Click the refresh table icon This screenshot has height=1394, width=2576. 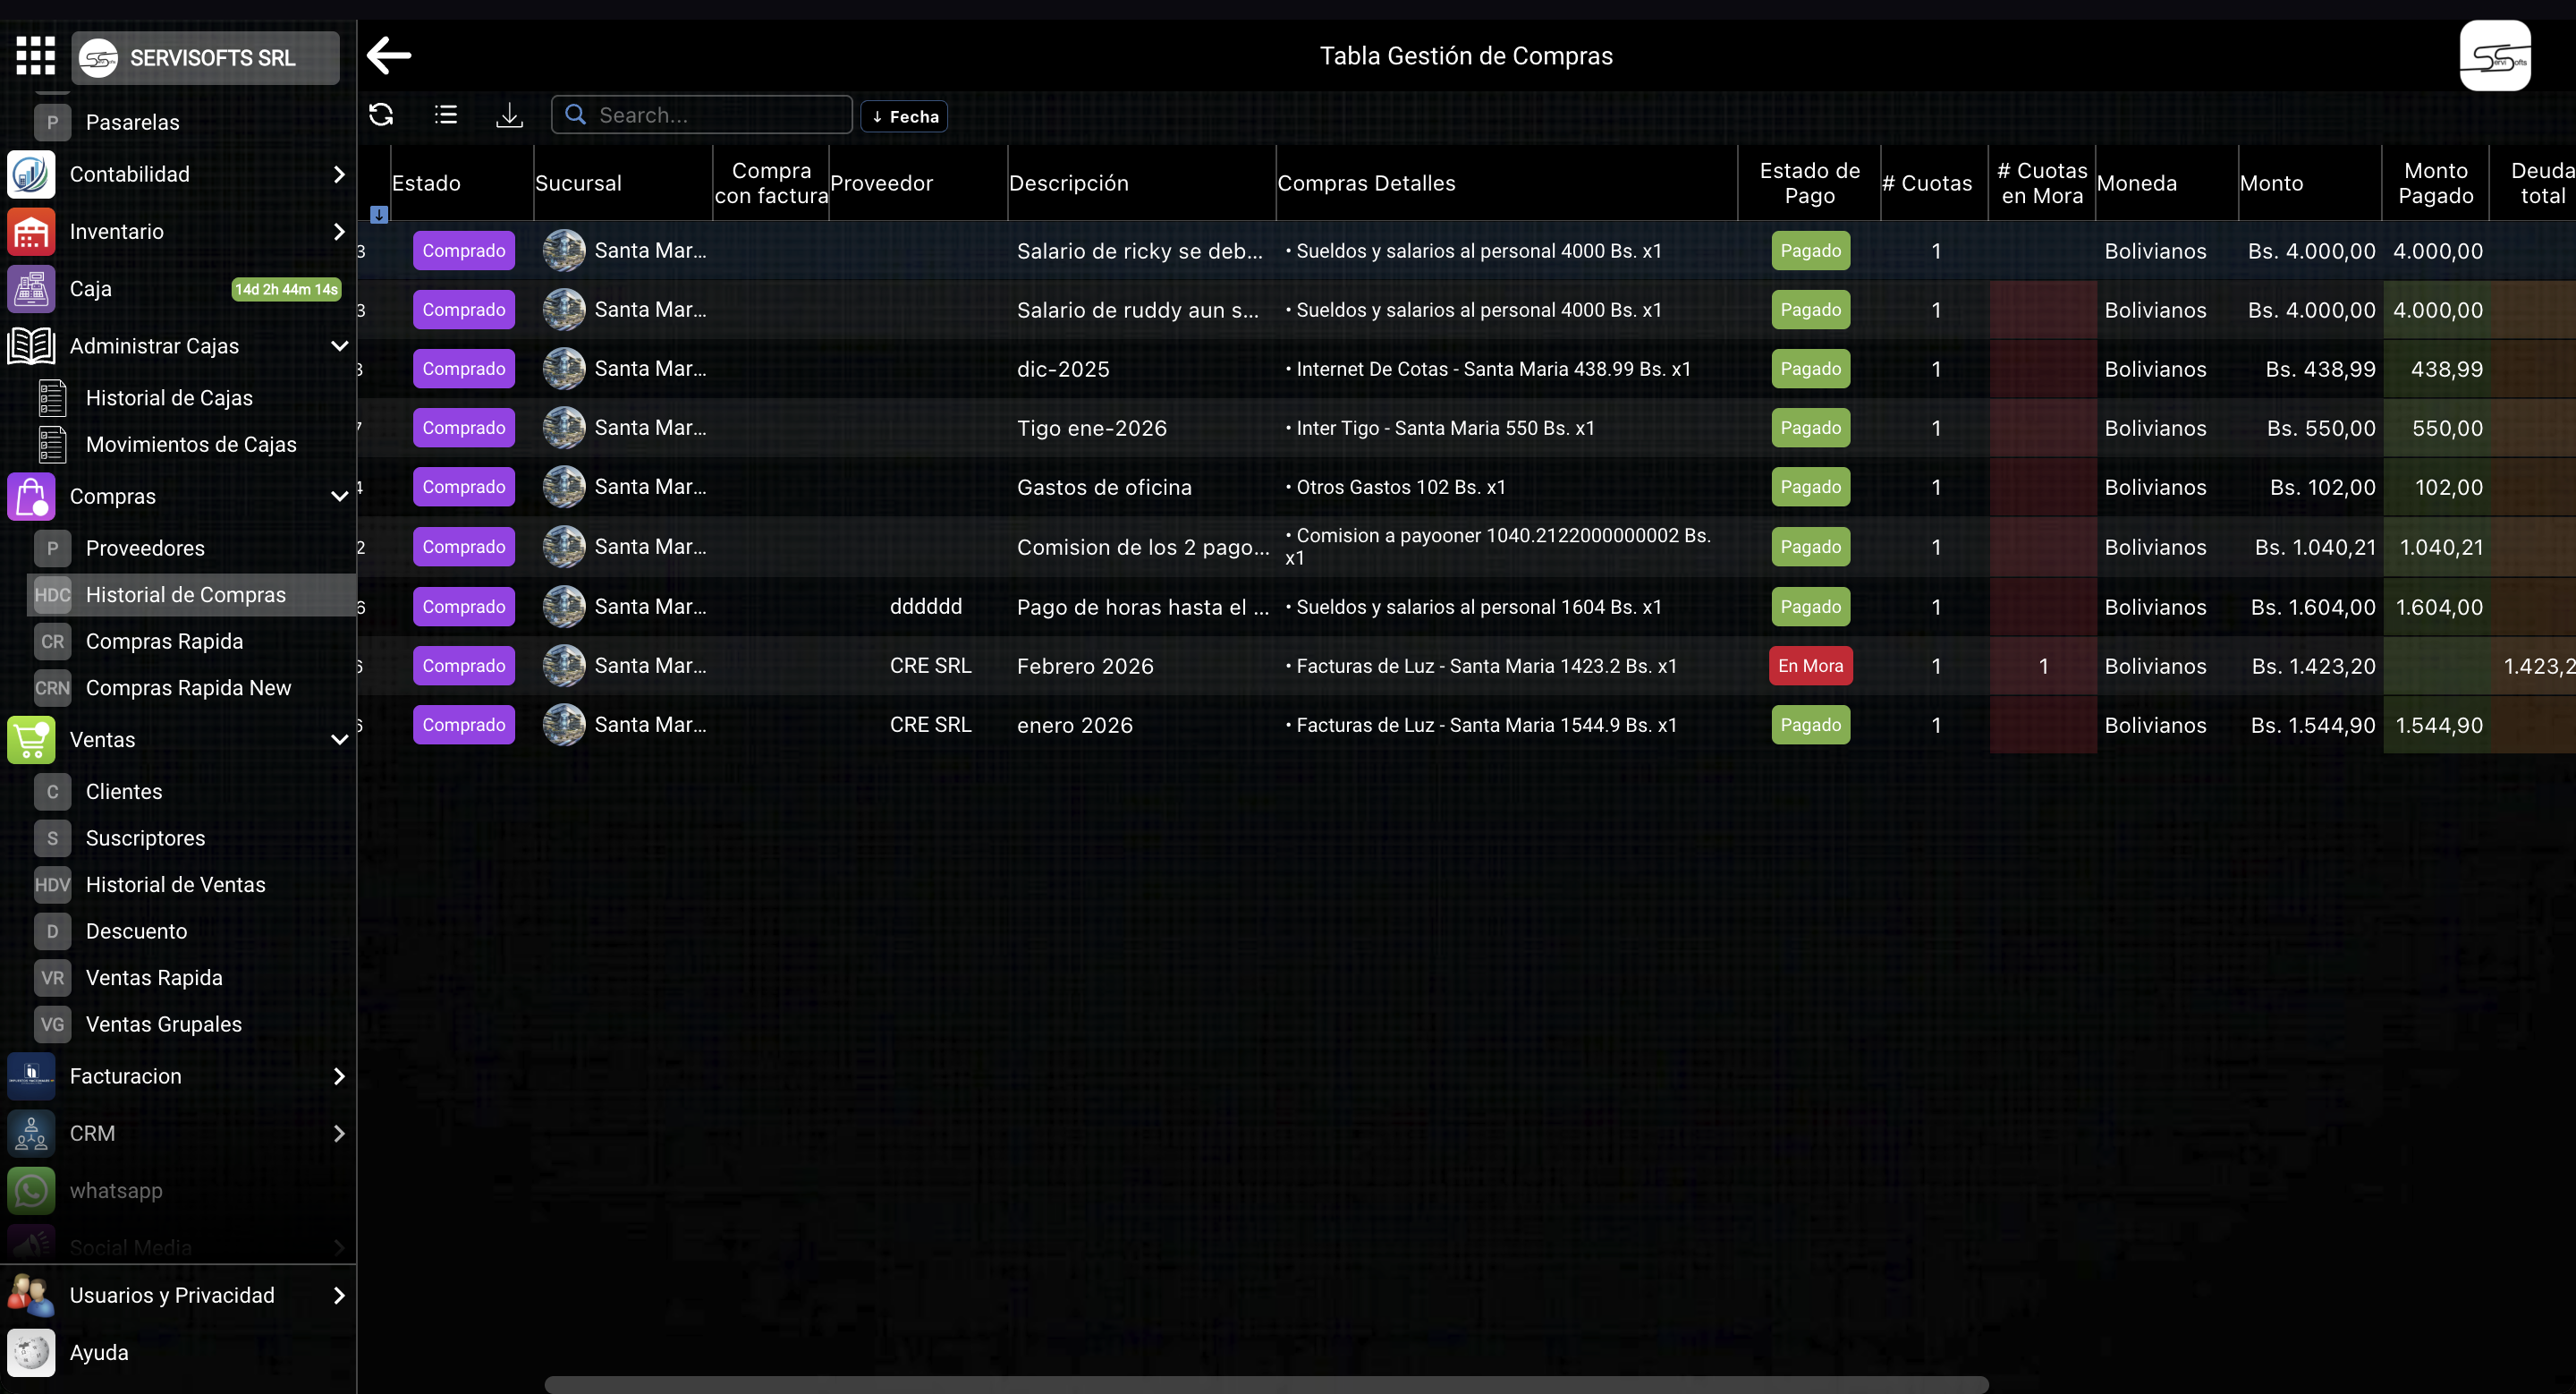(381, 115)
